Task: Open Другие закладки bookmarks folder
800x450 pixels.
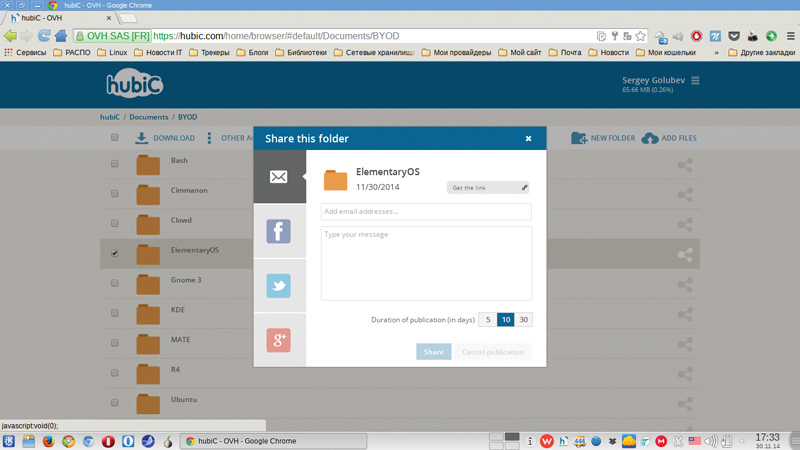Action: (x=761, y=52)
